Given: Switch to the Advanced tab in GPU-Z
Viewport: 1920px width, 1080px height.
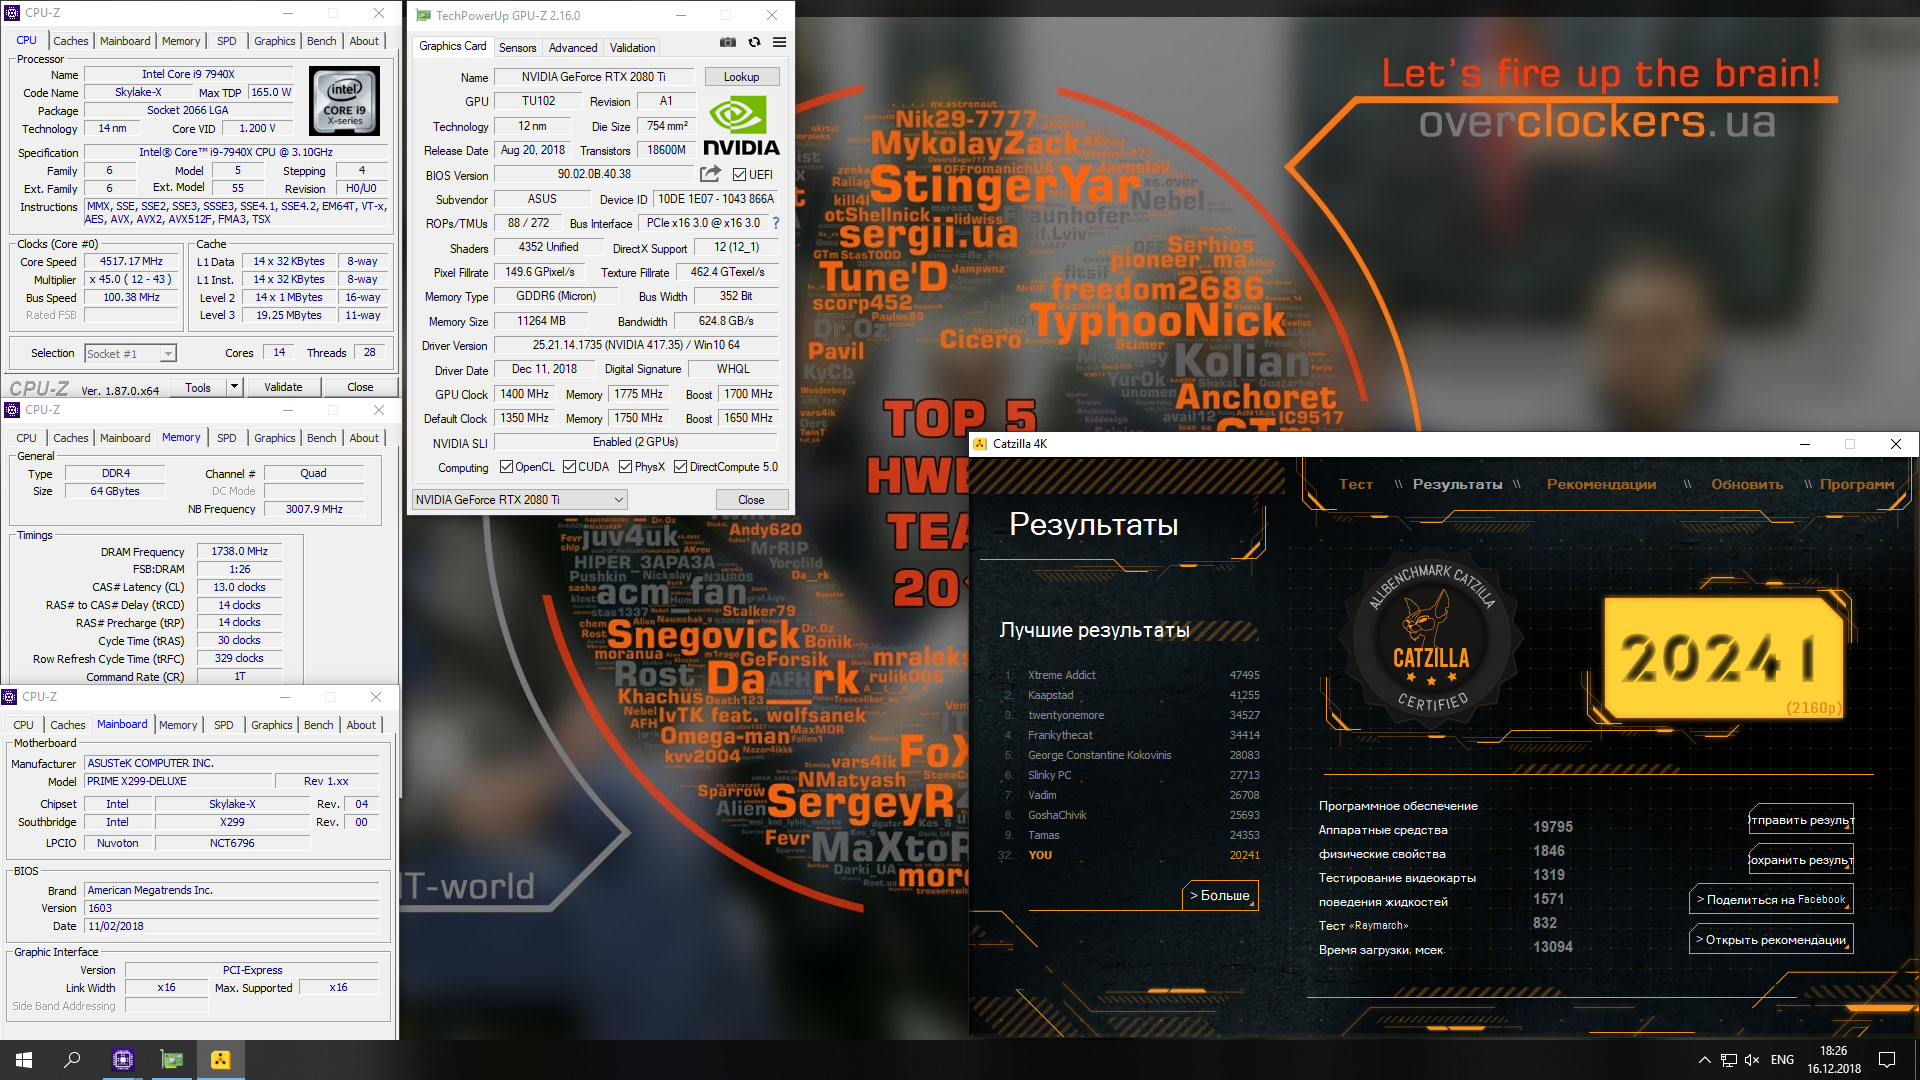Looking at the screenshot, I should 573,48.
